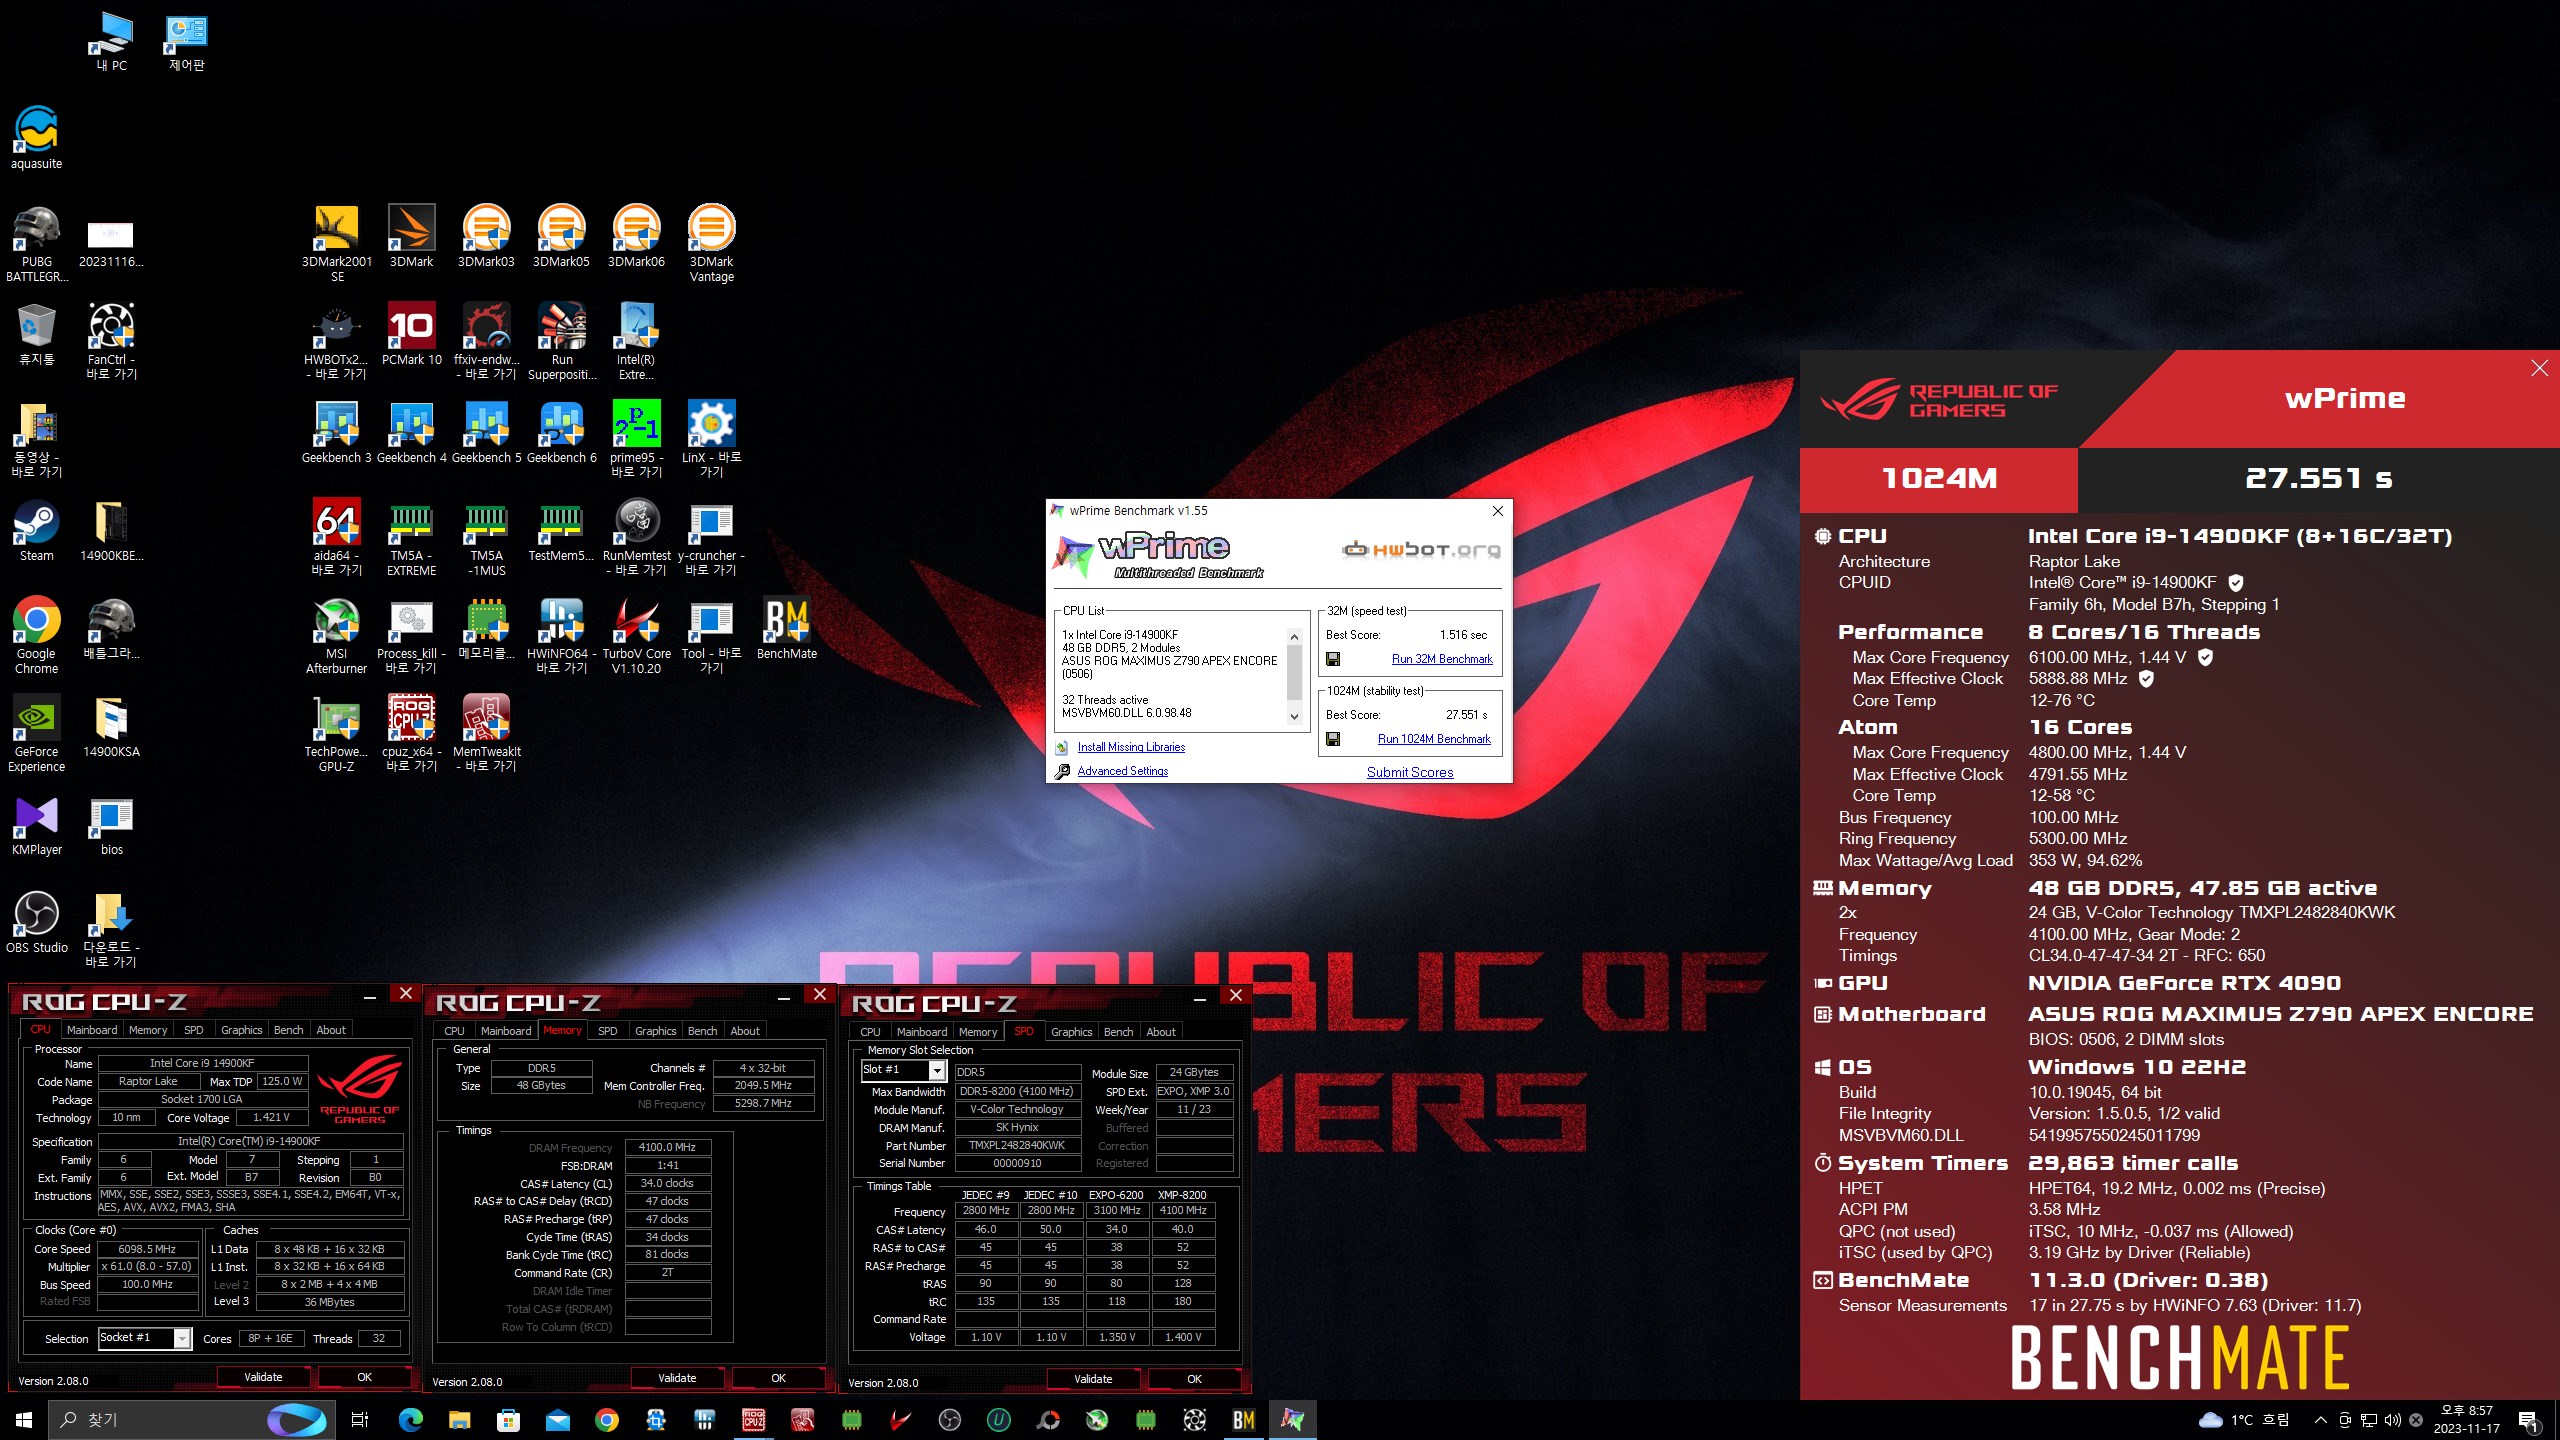Select Graphics tab in Memory CPU-Z window
Screen dimensions: 2560x1440
pyautogui.click(x=656, y=1031)
